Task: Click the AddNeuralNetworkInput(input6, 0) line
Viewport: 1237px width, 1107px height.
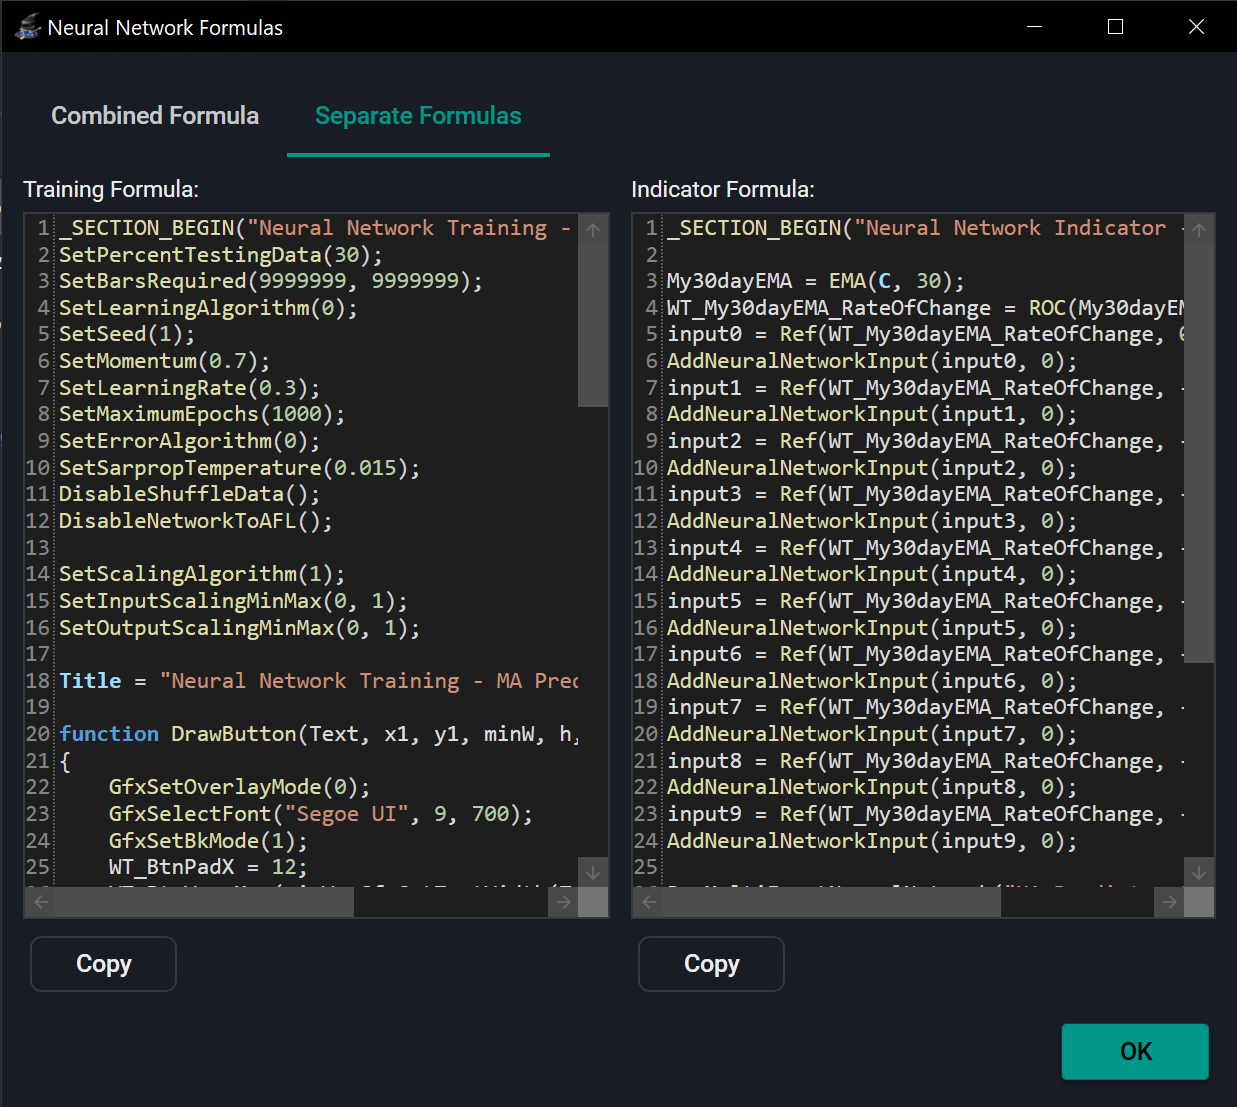Action: tap(872, 681)
